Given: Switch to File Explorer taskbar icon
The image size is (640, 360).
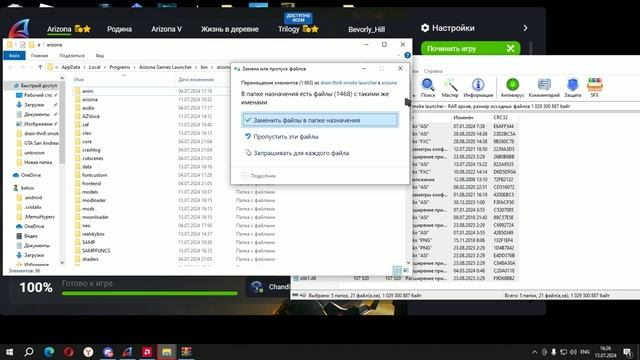Looking at the screenshot, I should click(167, 351).
